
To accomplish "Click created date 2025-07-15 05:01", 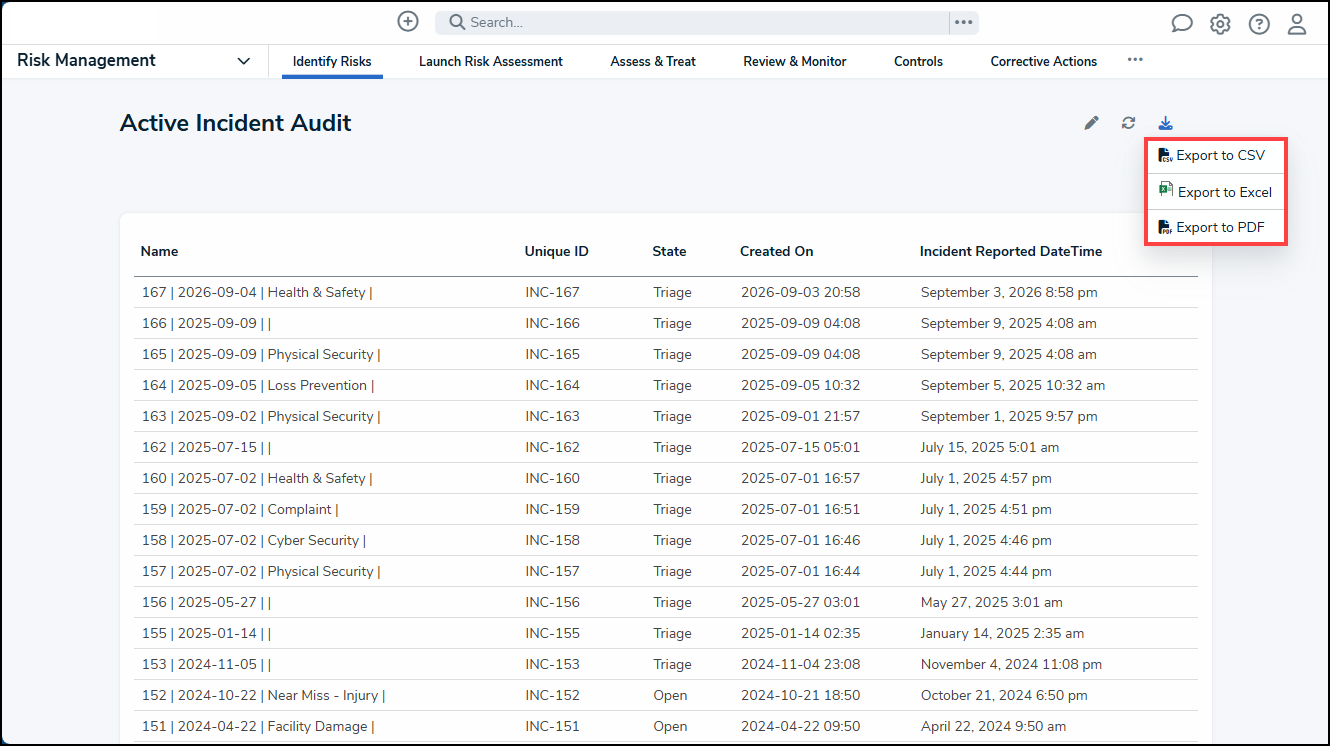I will pos(800,447).
